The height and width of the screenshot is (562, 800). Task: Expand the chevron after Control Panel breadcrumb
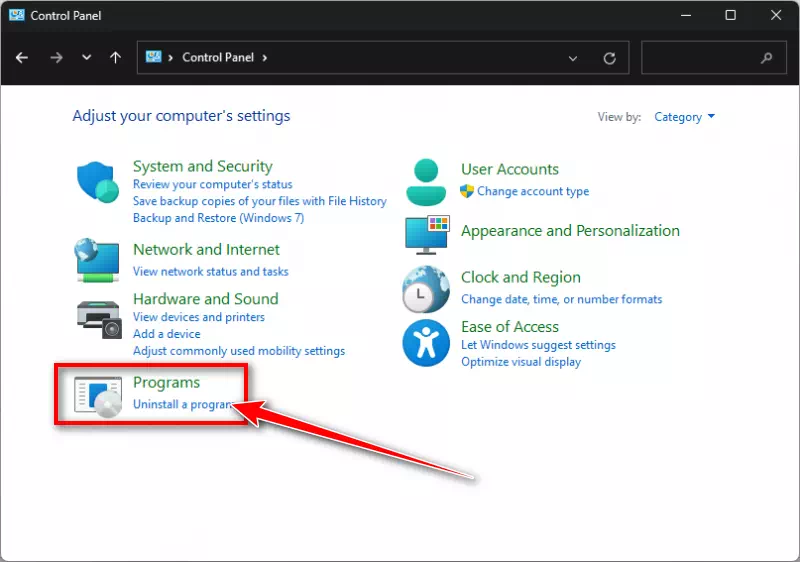[264, 58]
